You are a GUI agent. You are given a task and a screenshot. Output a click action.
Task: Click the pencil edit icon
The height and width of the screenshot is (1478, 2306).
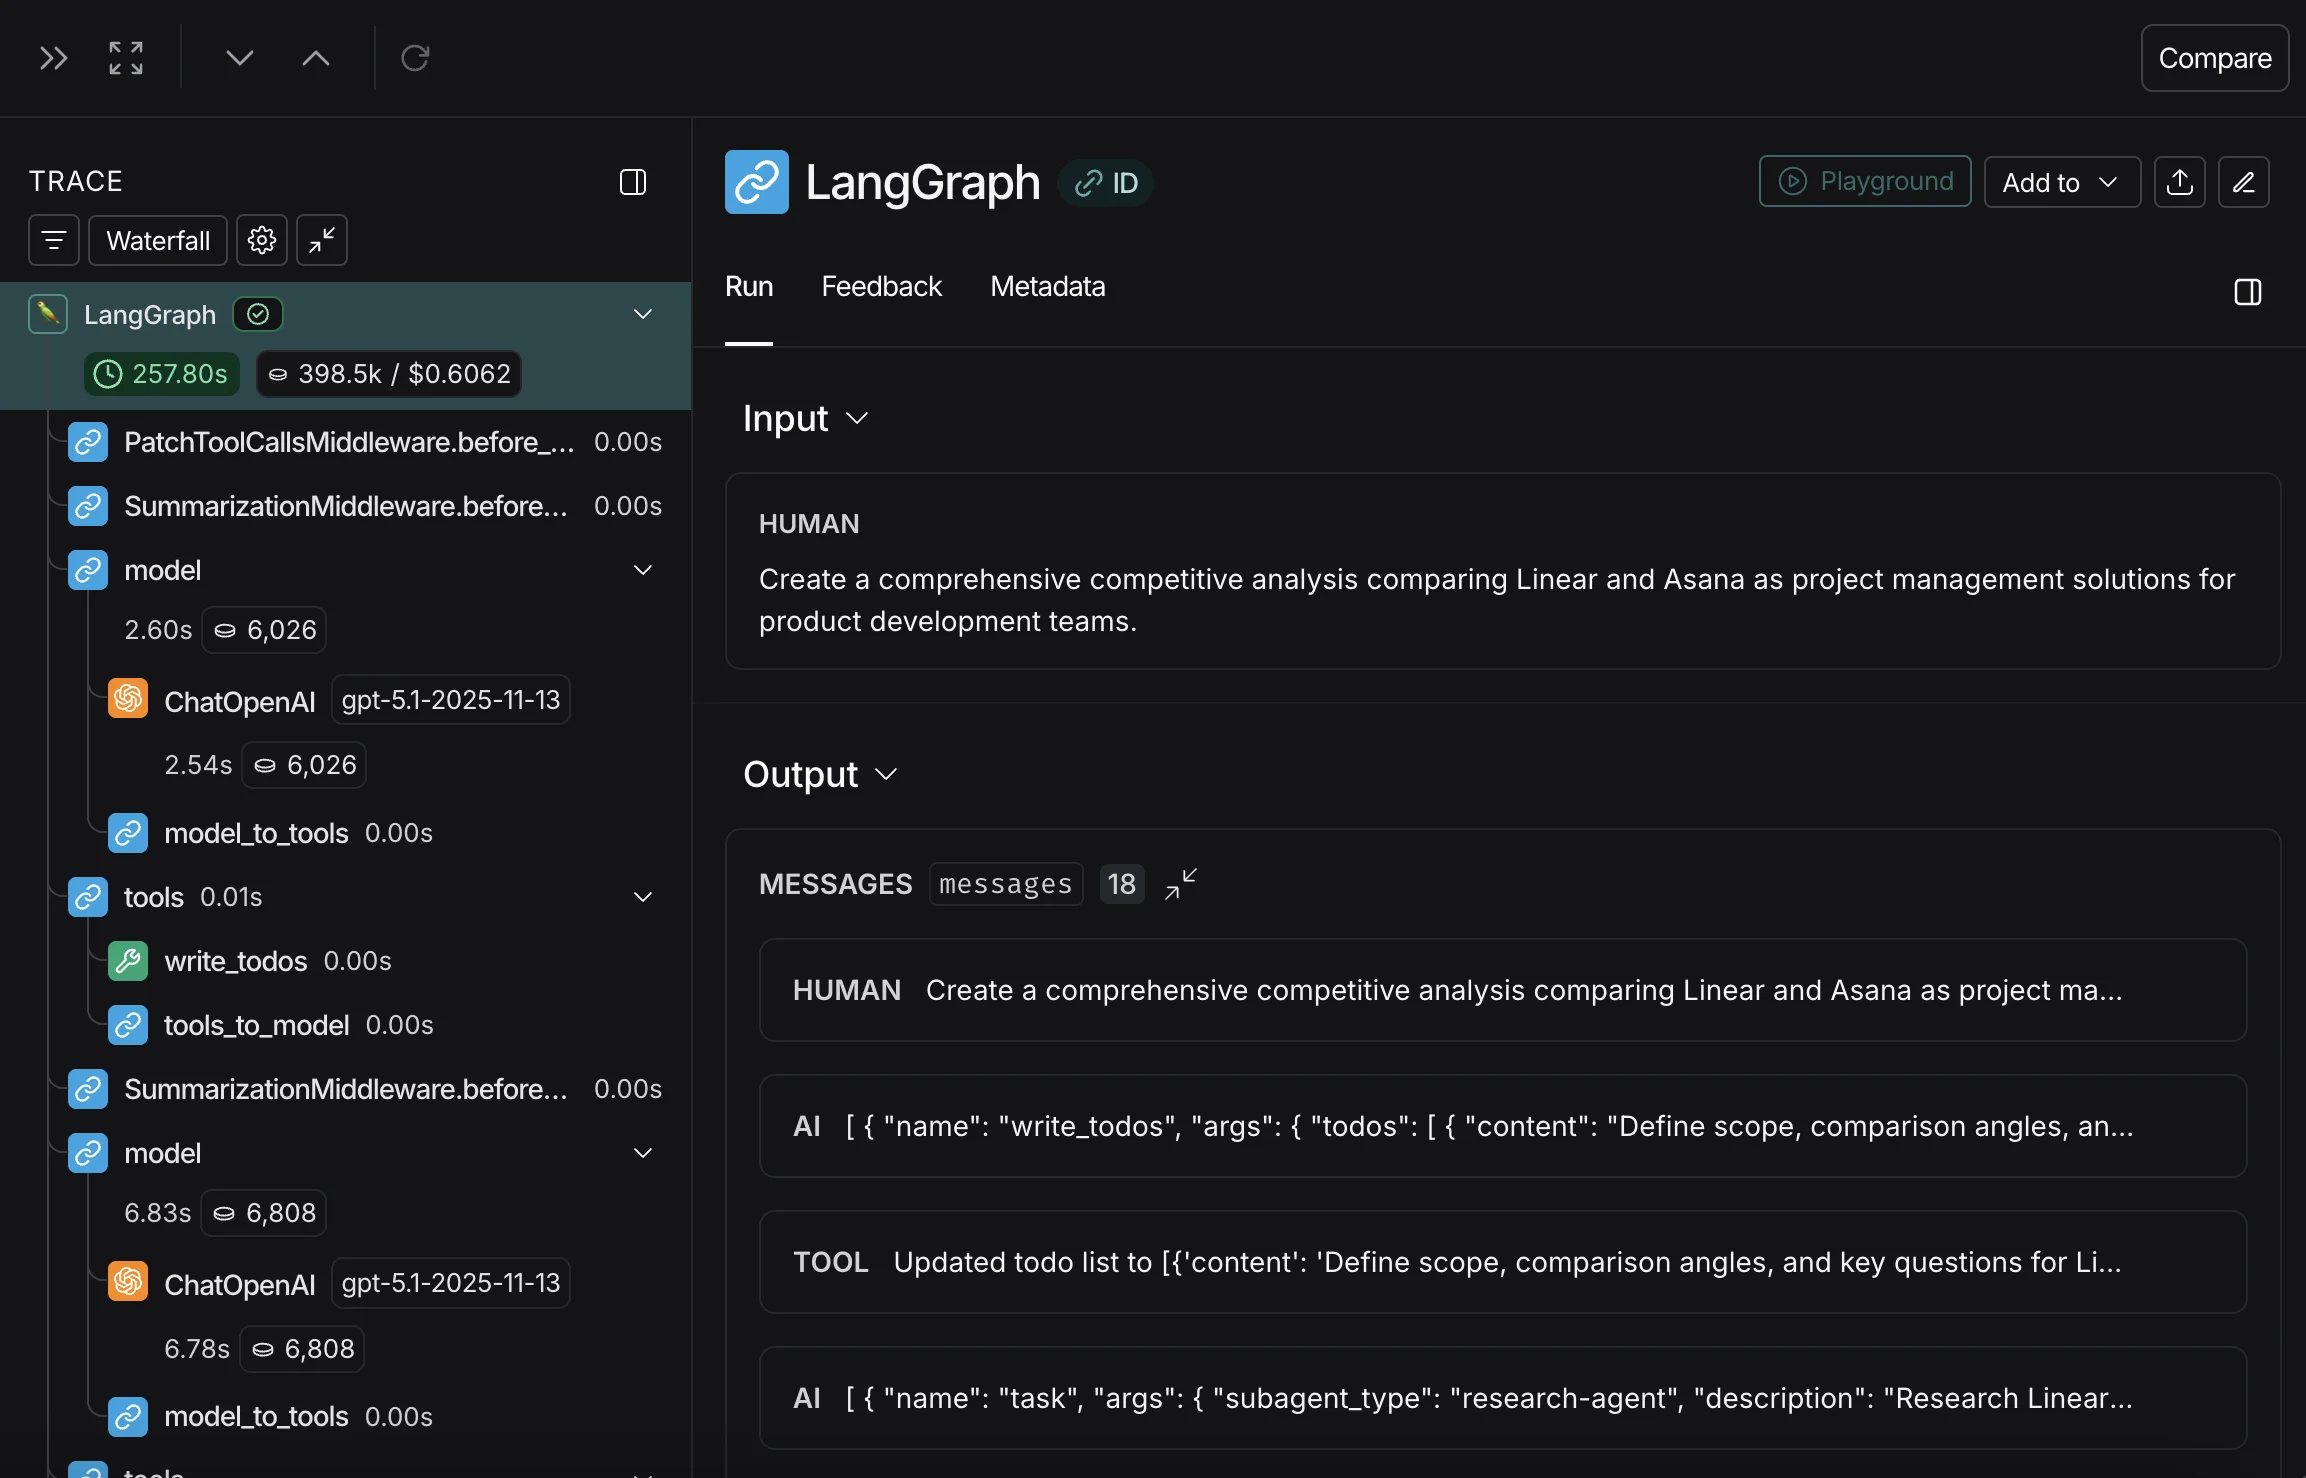pyautogui.click(x=2244, y=182)
